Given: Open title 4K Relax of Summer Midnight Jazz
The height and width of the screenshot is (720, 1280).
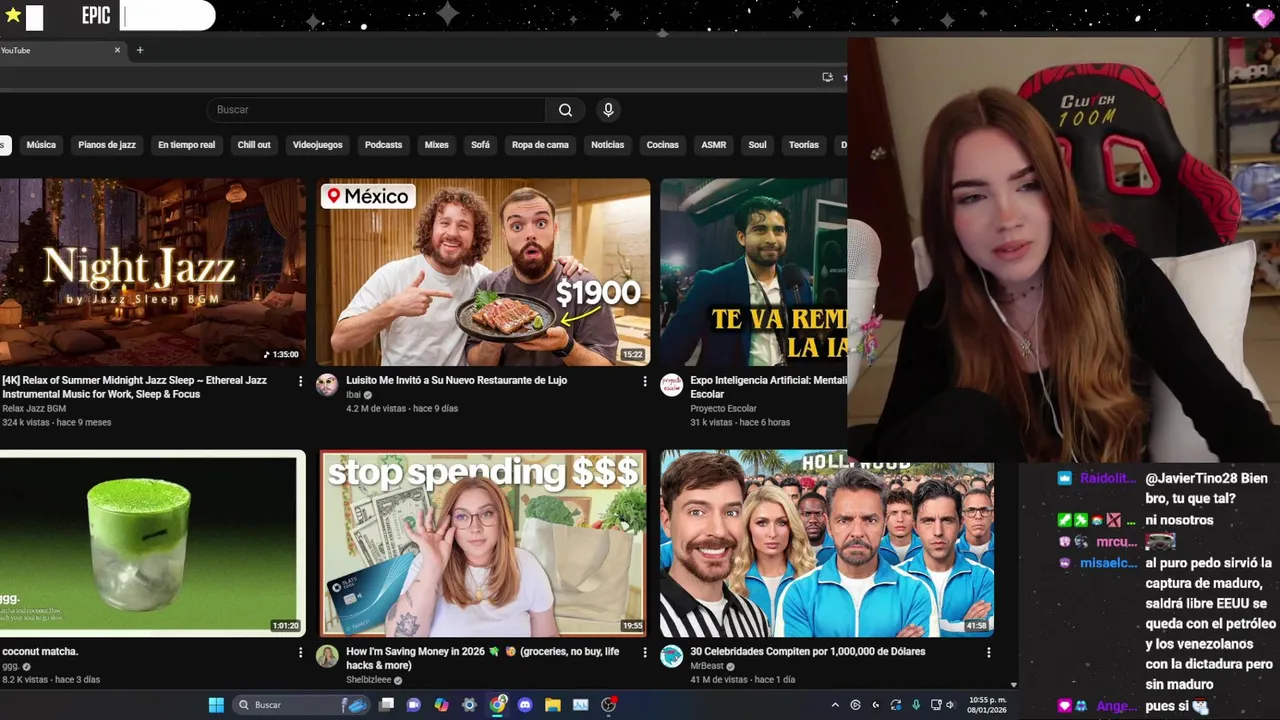Looking at the screenshot, I should click(x=135, y=388).
